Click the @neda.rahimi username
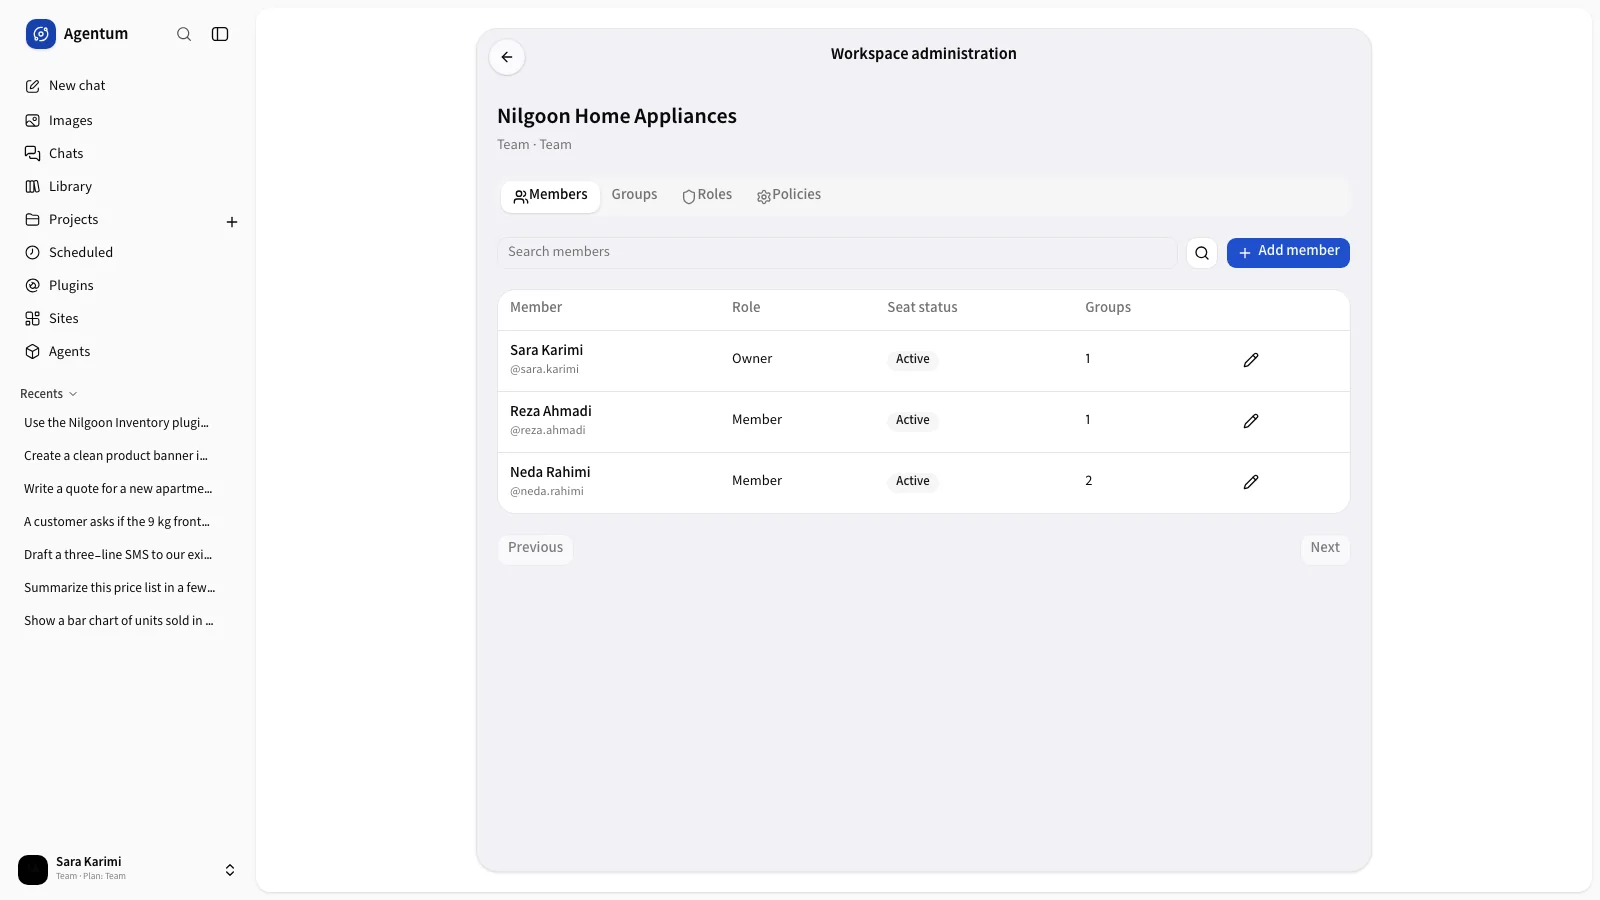 tap(547, 491)
